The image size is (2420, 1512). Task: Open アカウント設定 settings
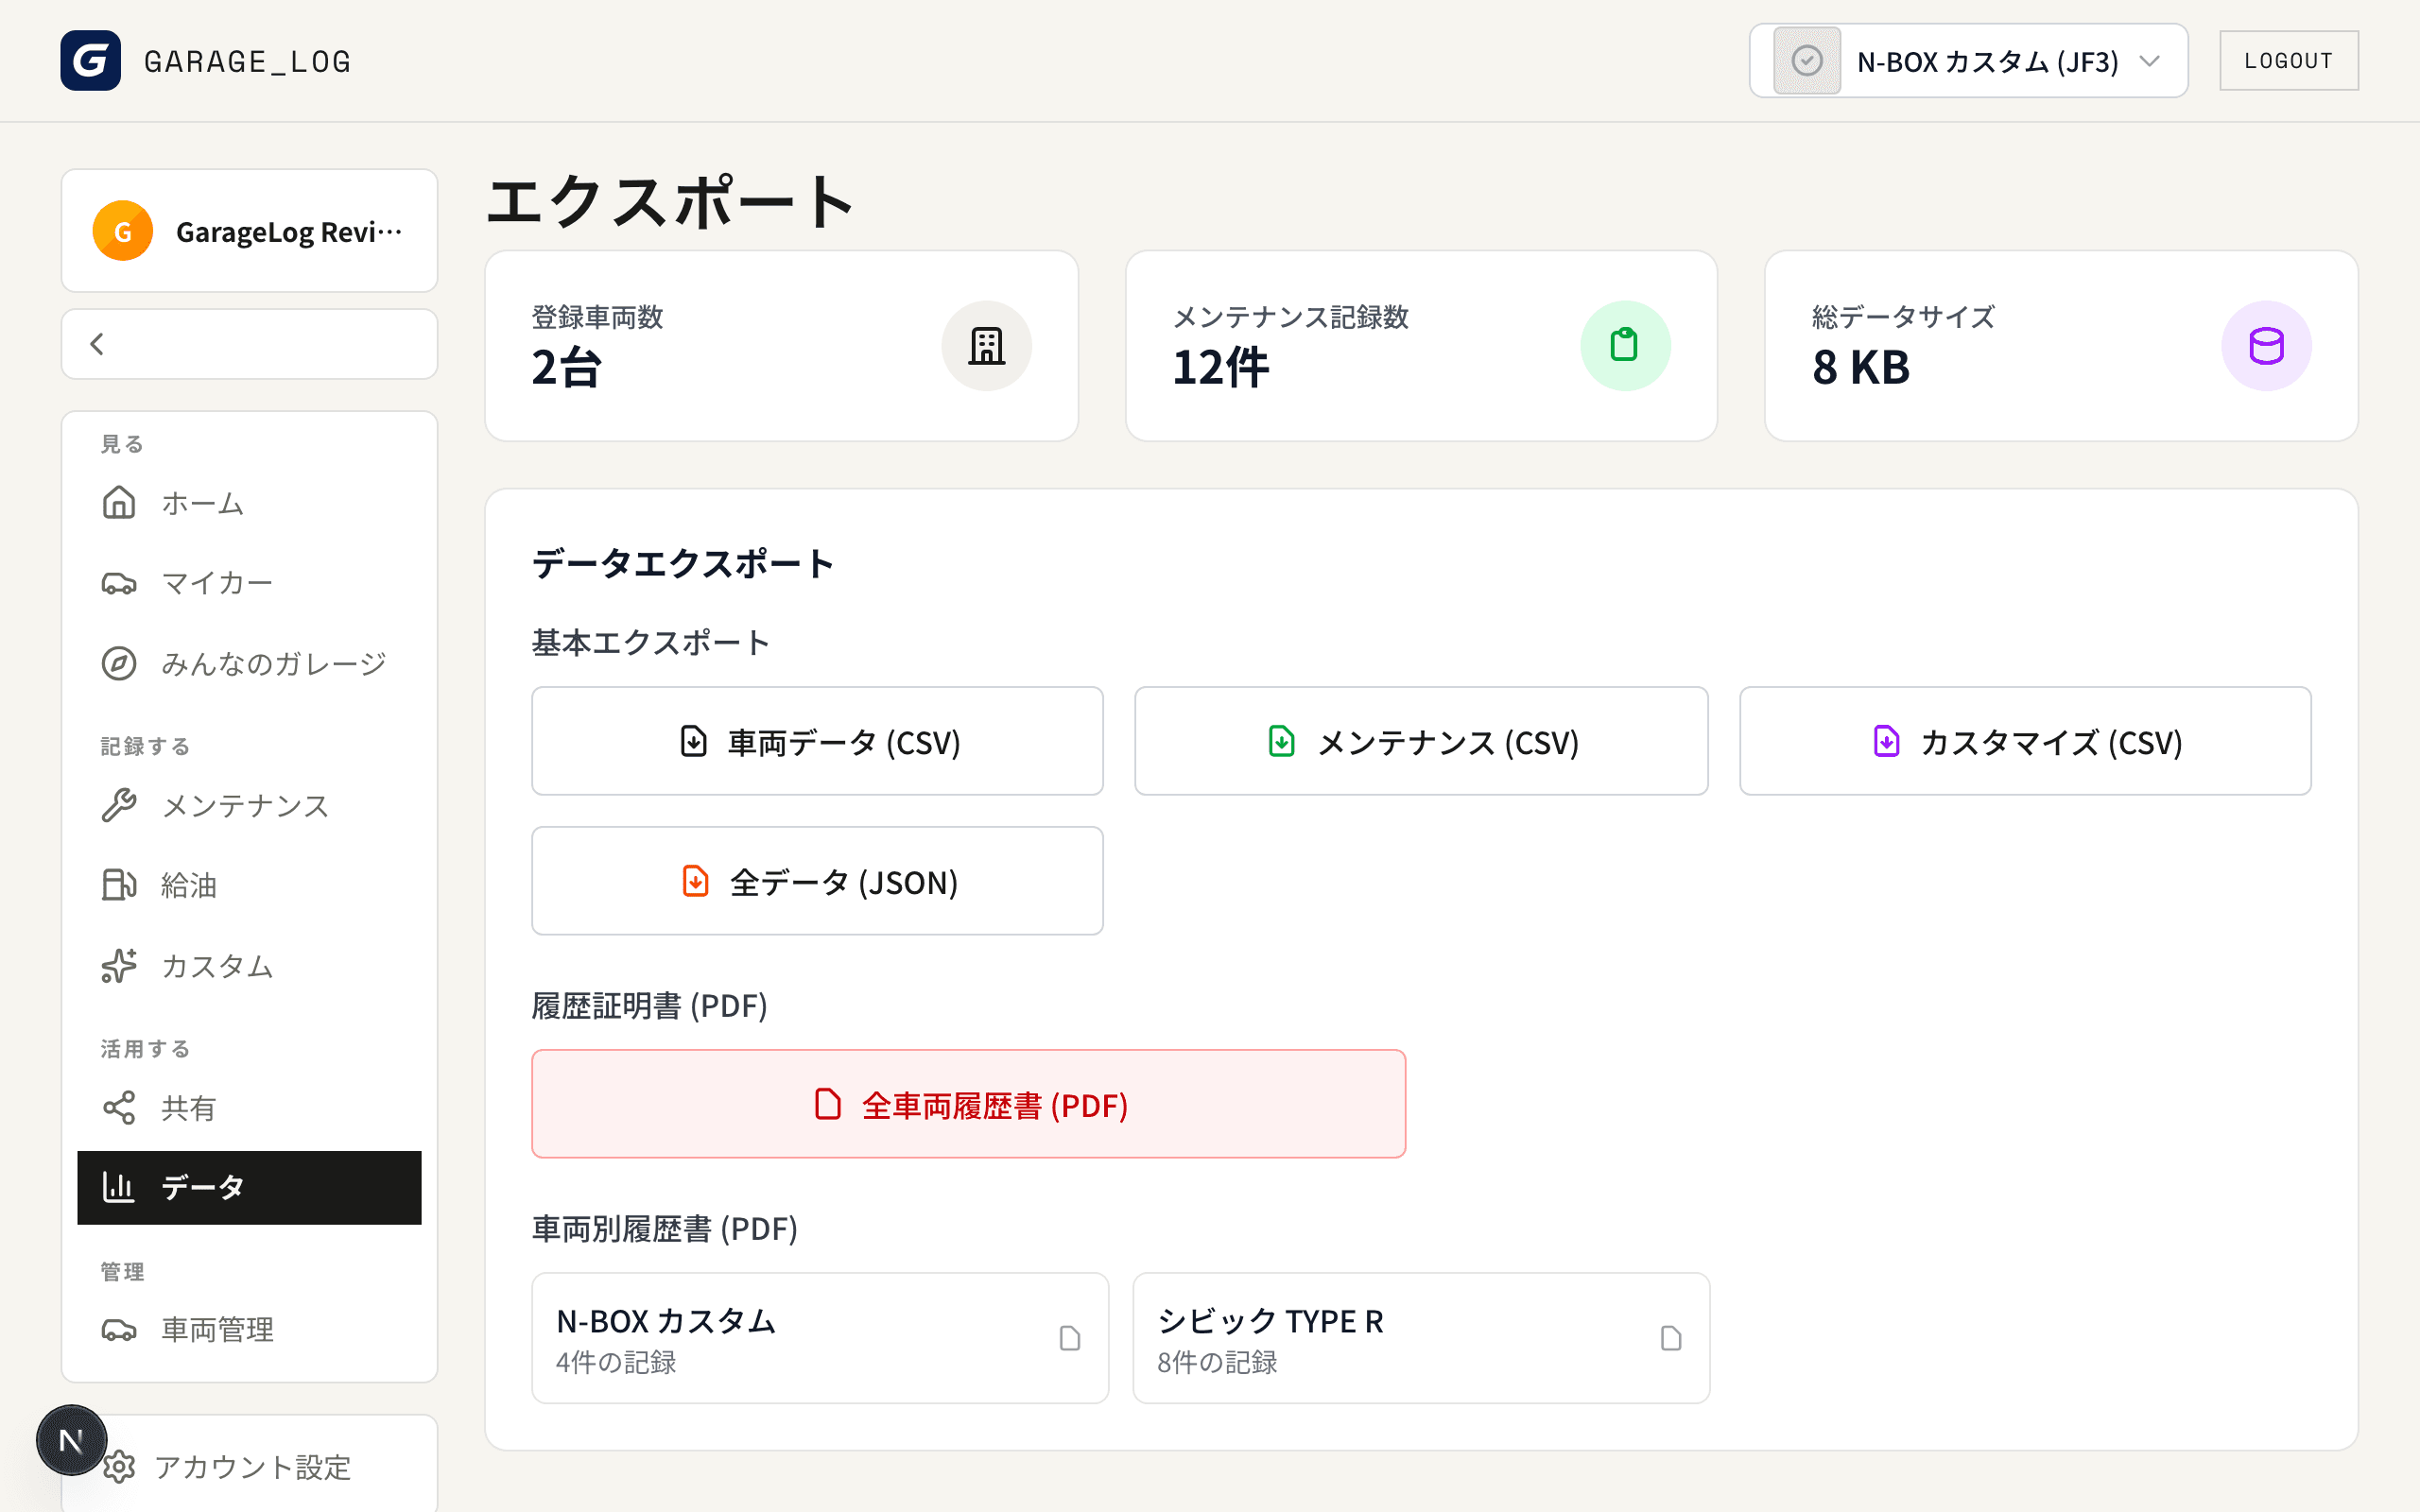click(x=249, y=1467)
